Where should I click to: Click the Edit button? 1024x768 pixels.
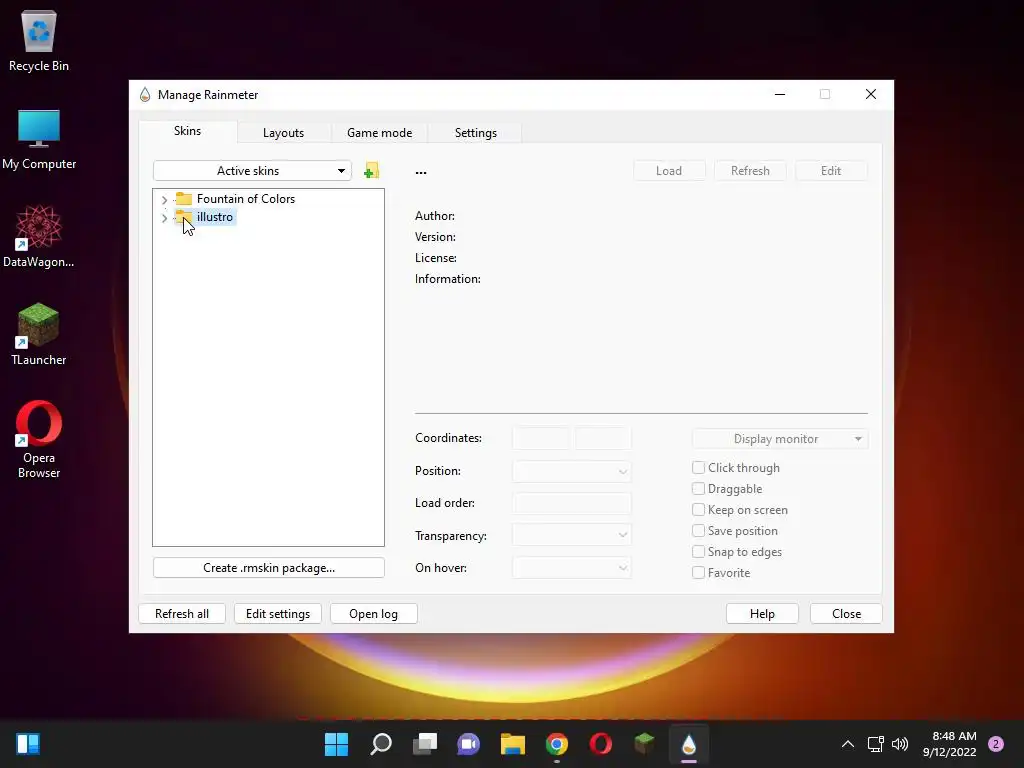coord(831,170)
